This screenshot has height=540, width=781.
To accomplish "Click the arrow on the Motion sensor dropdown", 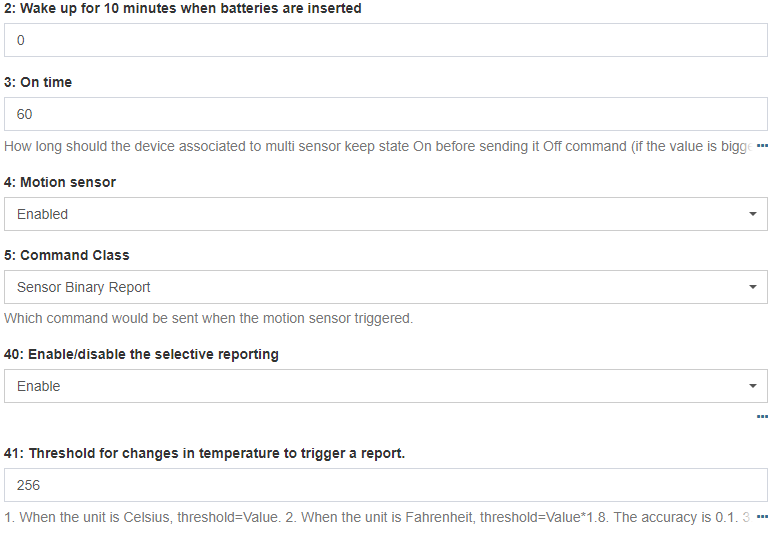I will tap(752, 214).
